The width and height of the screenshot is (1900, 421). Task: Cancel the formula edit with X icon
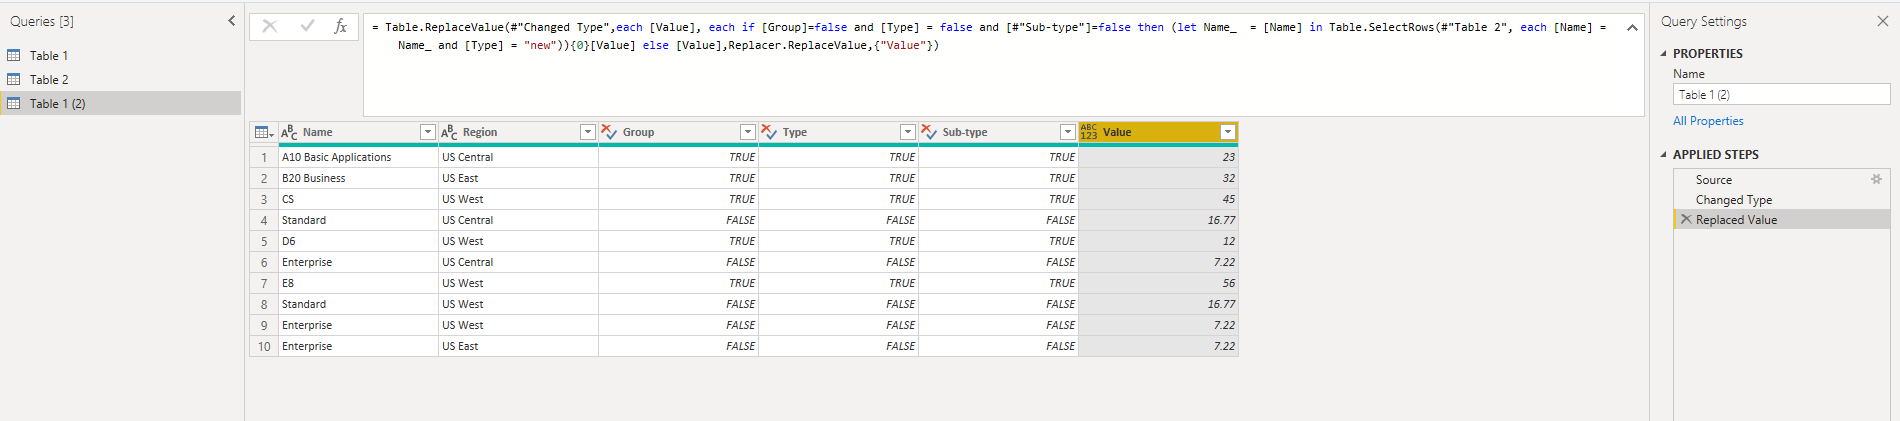pos(269,26)
